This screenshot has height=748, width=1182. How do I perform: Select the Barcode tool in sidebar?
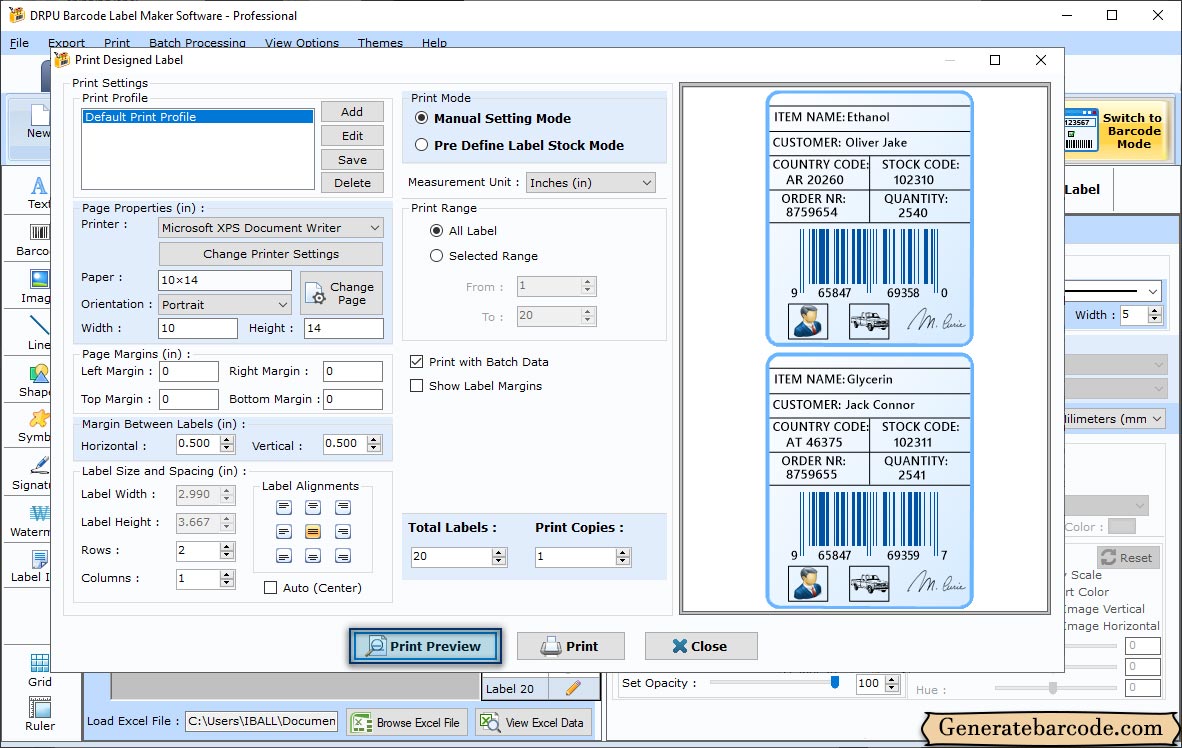click(x=34, y=240)
